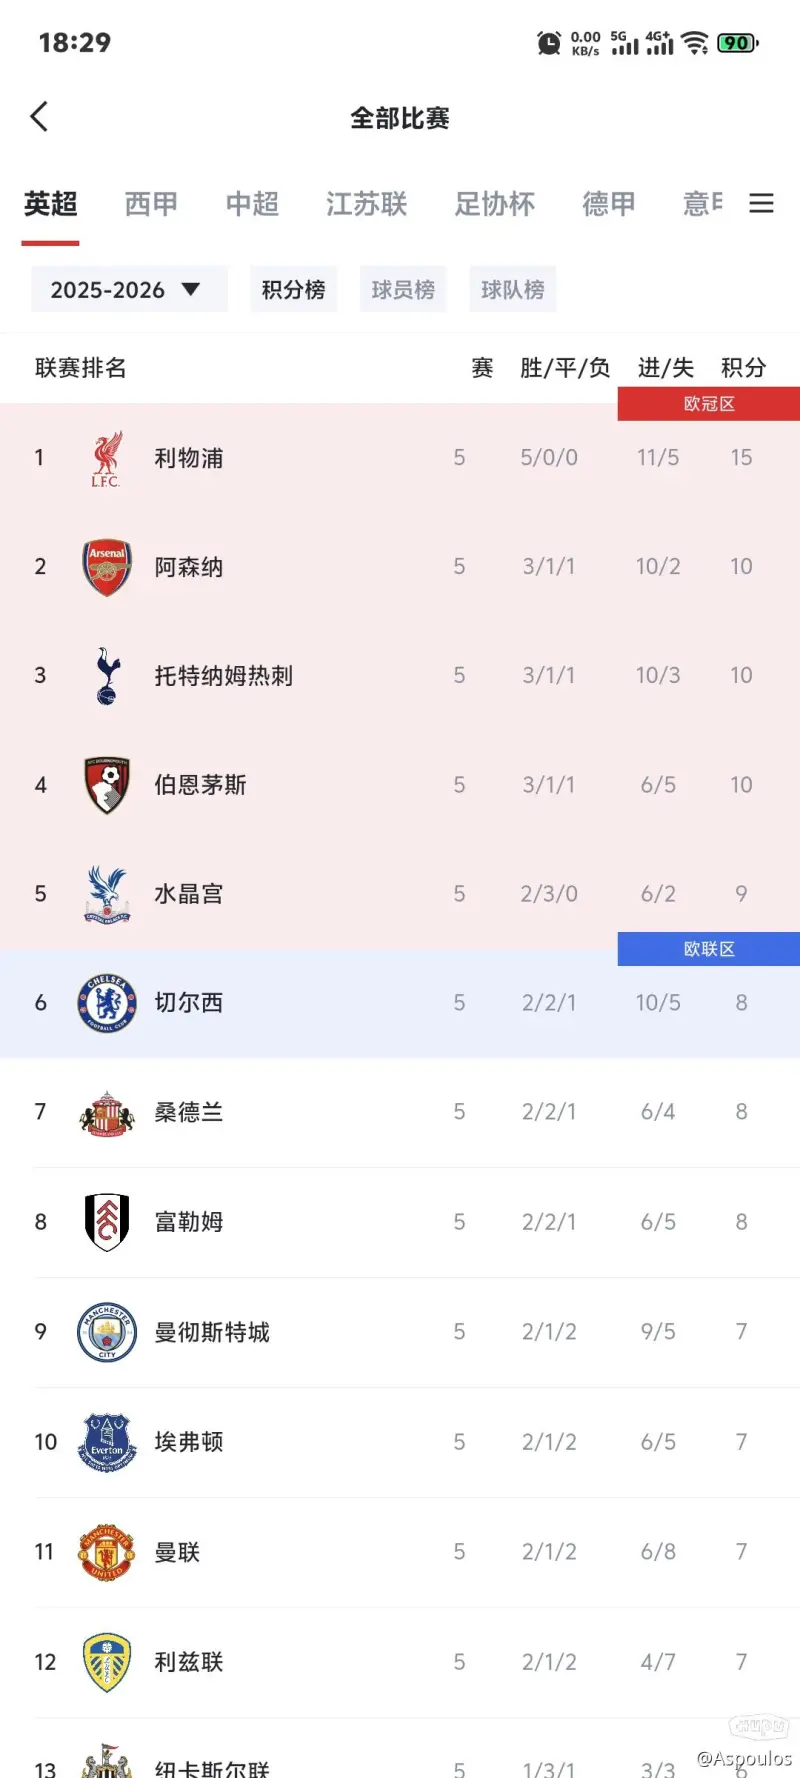Tap the Crystal Palace eagle crest
Image resolution: width=800 pixels, height=1778 pixels.
pyautogui.click(x=107, y=894)
